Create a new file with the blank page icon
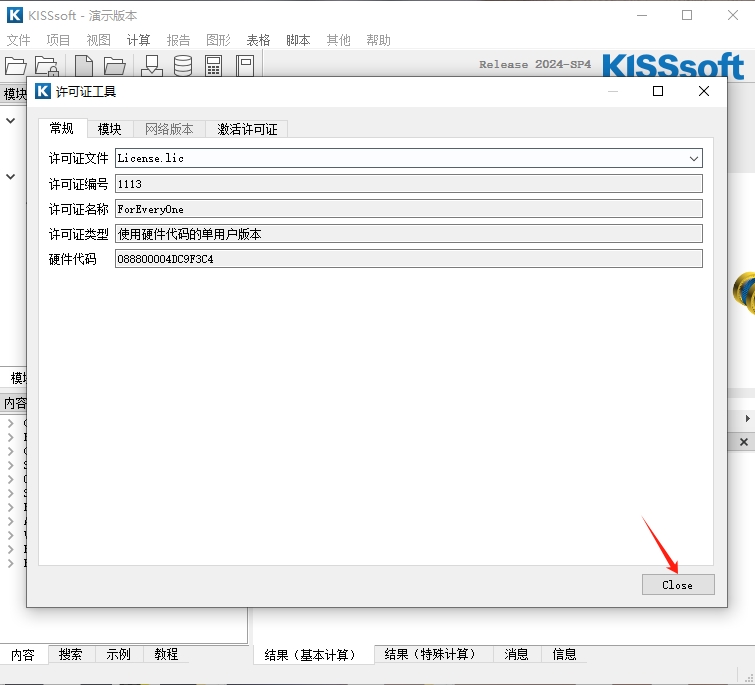Screen dimensions: 755x685 (84, 65)
